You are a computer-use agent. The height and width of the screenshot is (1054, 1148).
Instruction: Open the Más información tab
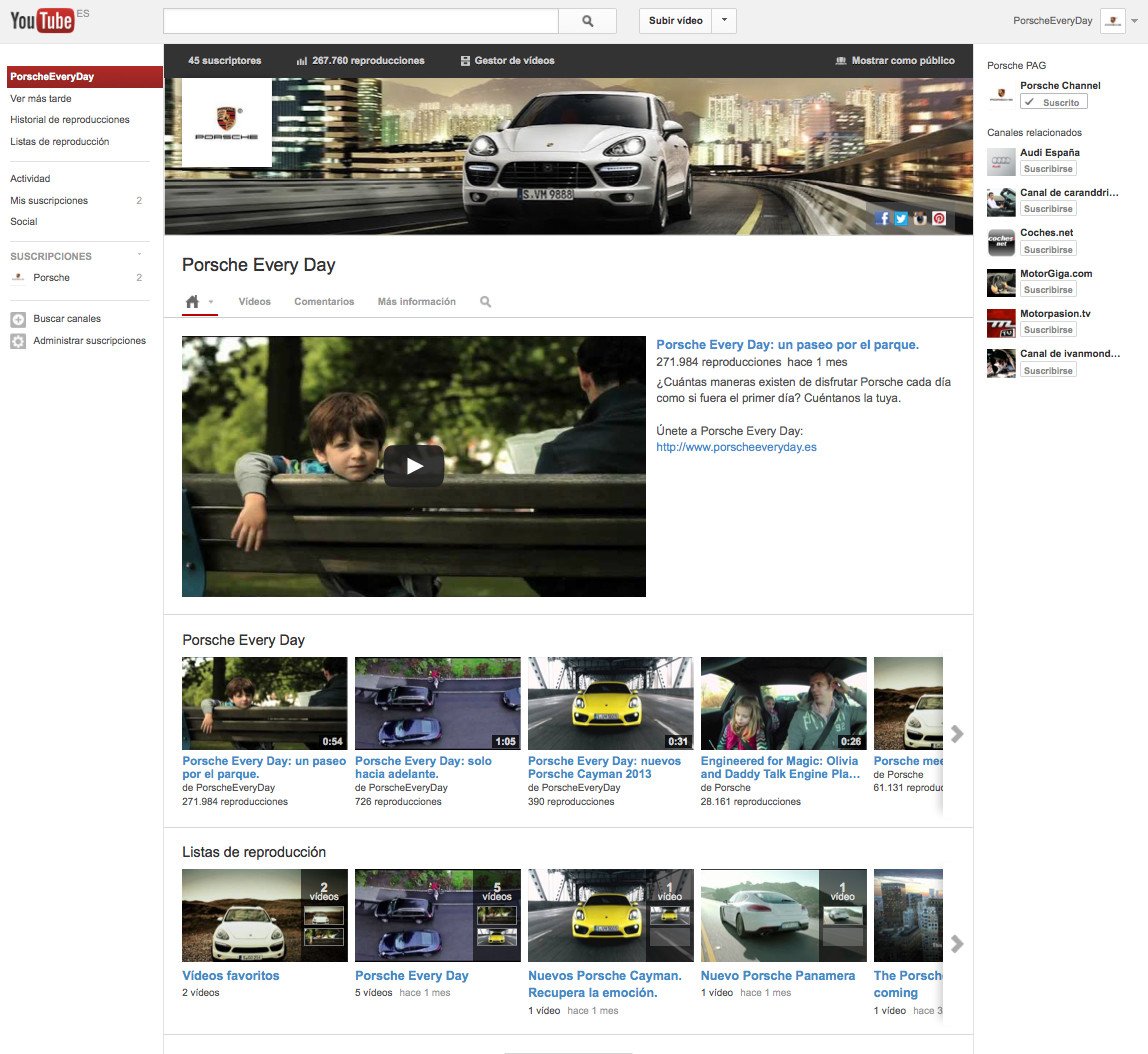click(x=416, y=302)
